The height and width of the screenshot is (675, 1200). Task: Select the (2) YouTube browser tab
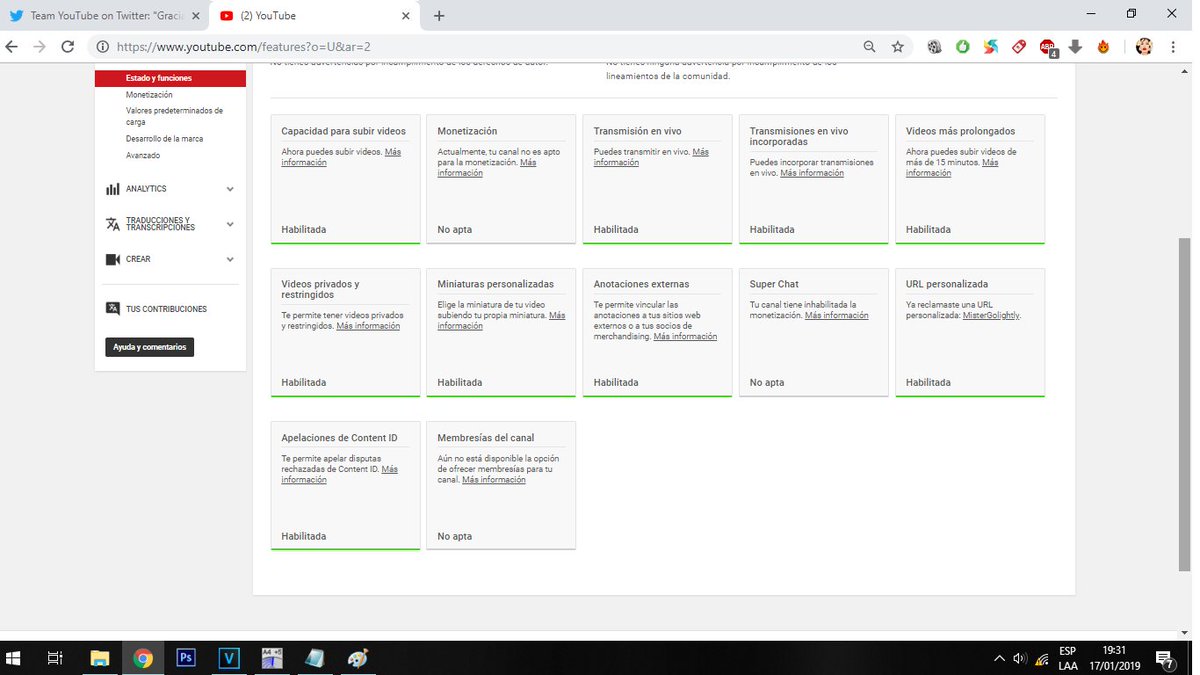315,15
